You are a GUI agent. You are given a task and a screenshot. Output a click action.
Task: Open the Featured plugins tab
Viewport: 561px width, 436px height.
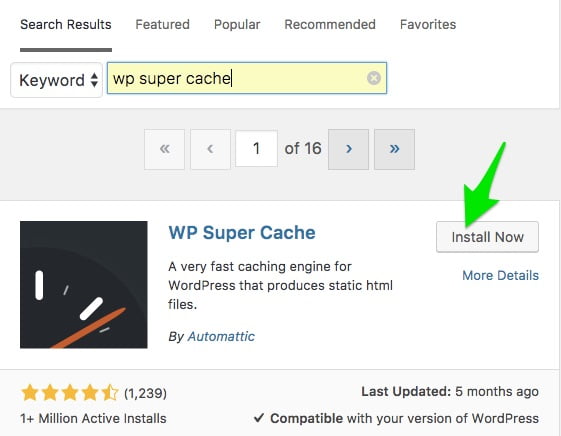pyautogui.click(x=162, y=24)
